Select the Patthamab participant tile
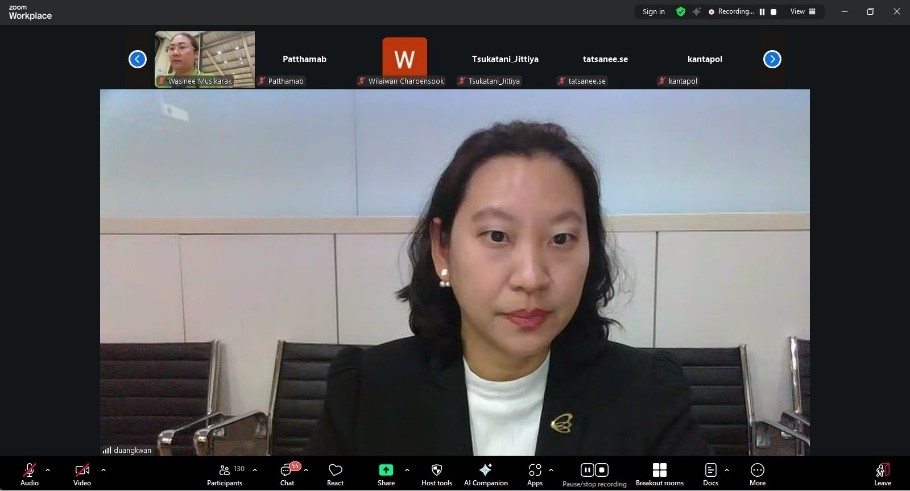This screenshot has height=491, width=910. [304, 60]
